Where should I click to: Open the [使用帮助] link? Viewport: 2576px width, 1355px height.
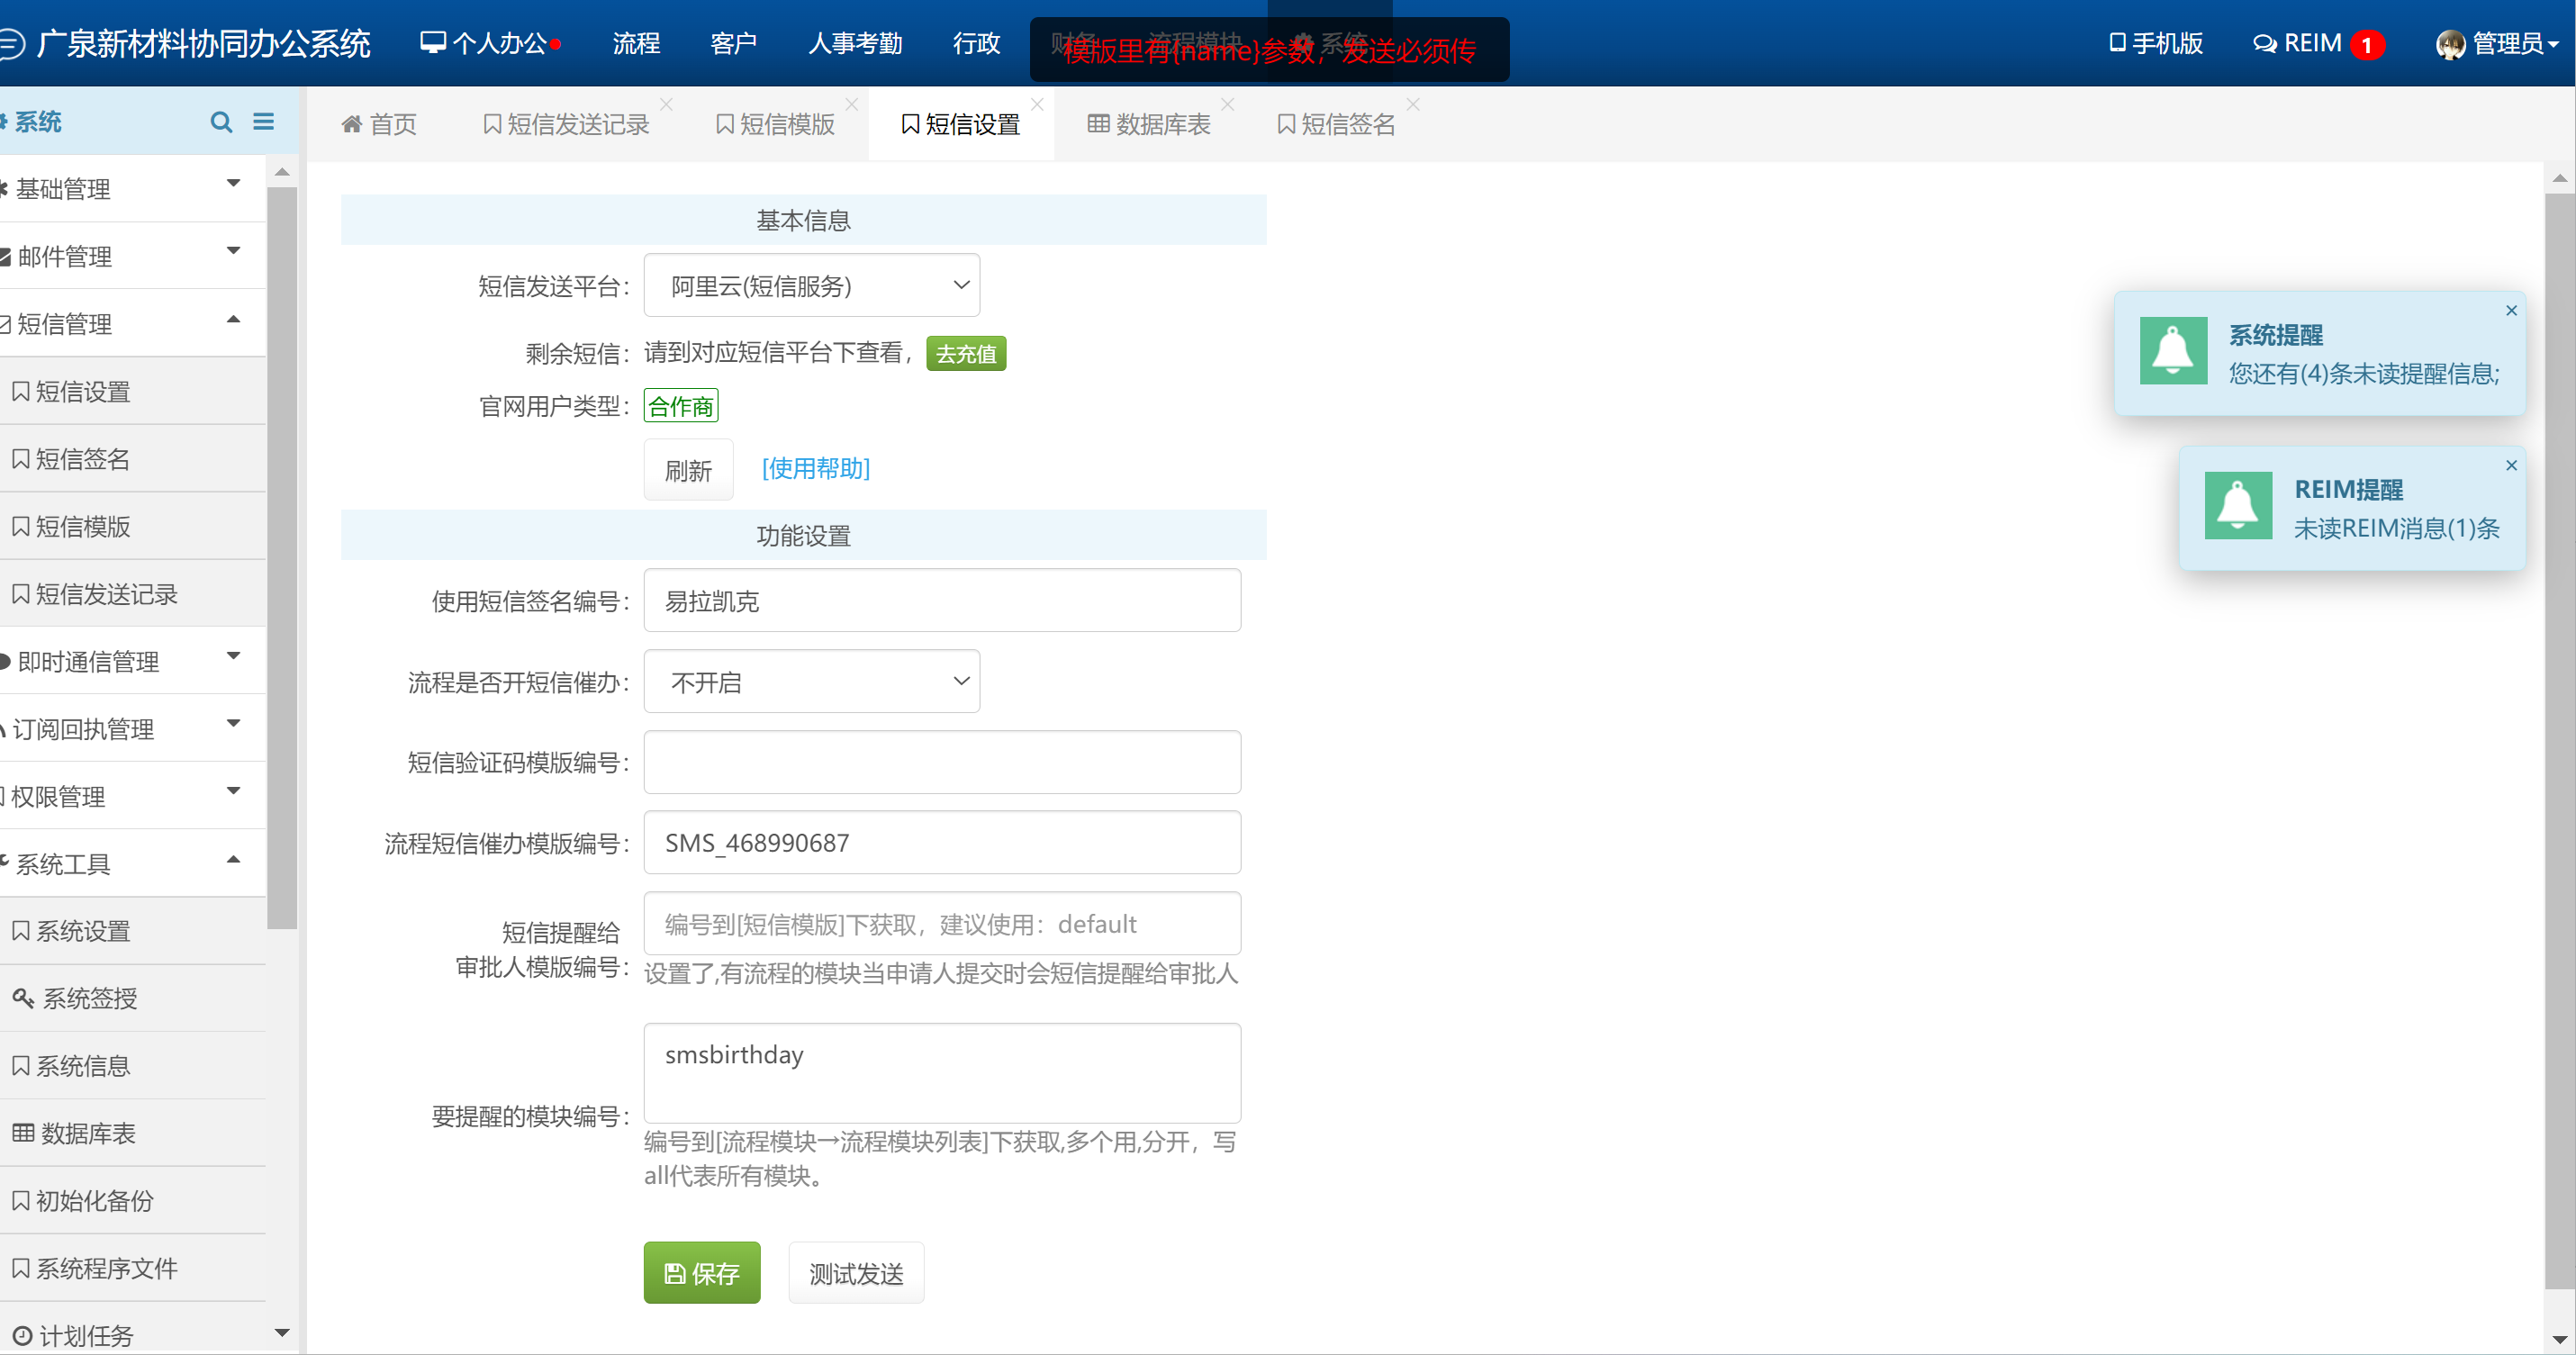pos(816,468)
